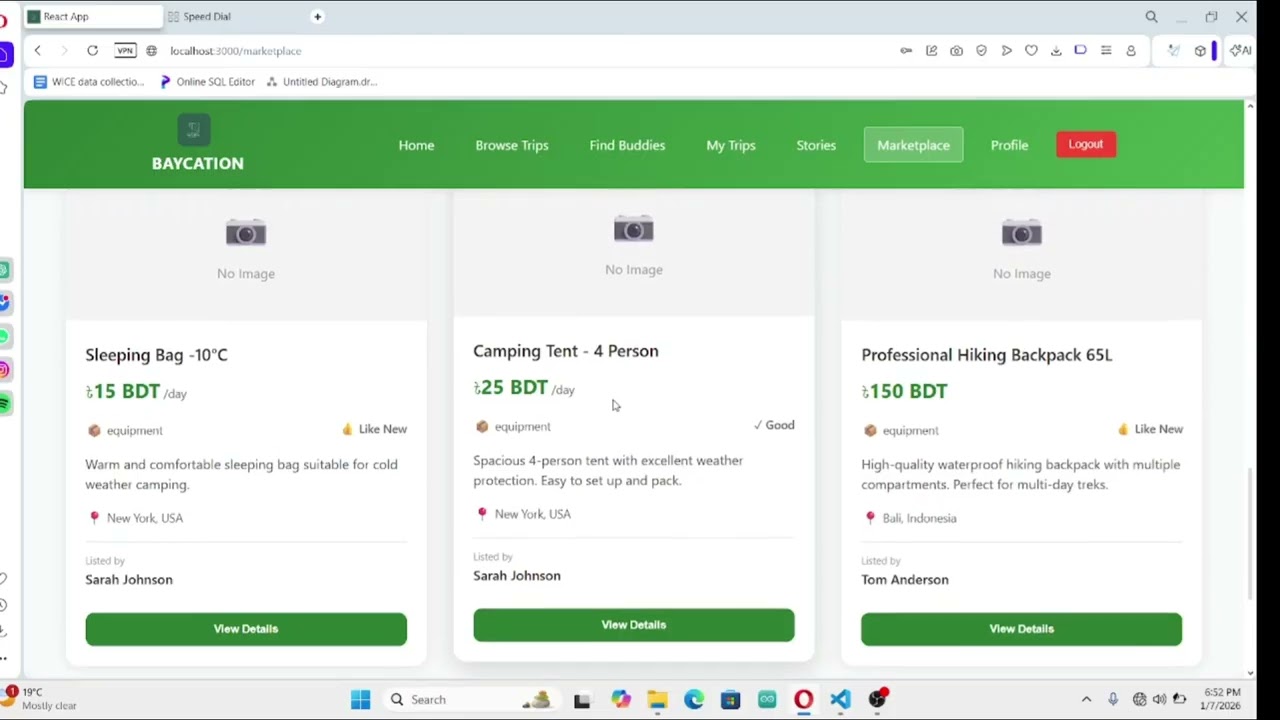Open the Online SQL Editor bookmark
Screen dimensions: 1280x720
click(207, 82)
